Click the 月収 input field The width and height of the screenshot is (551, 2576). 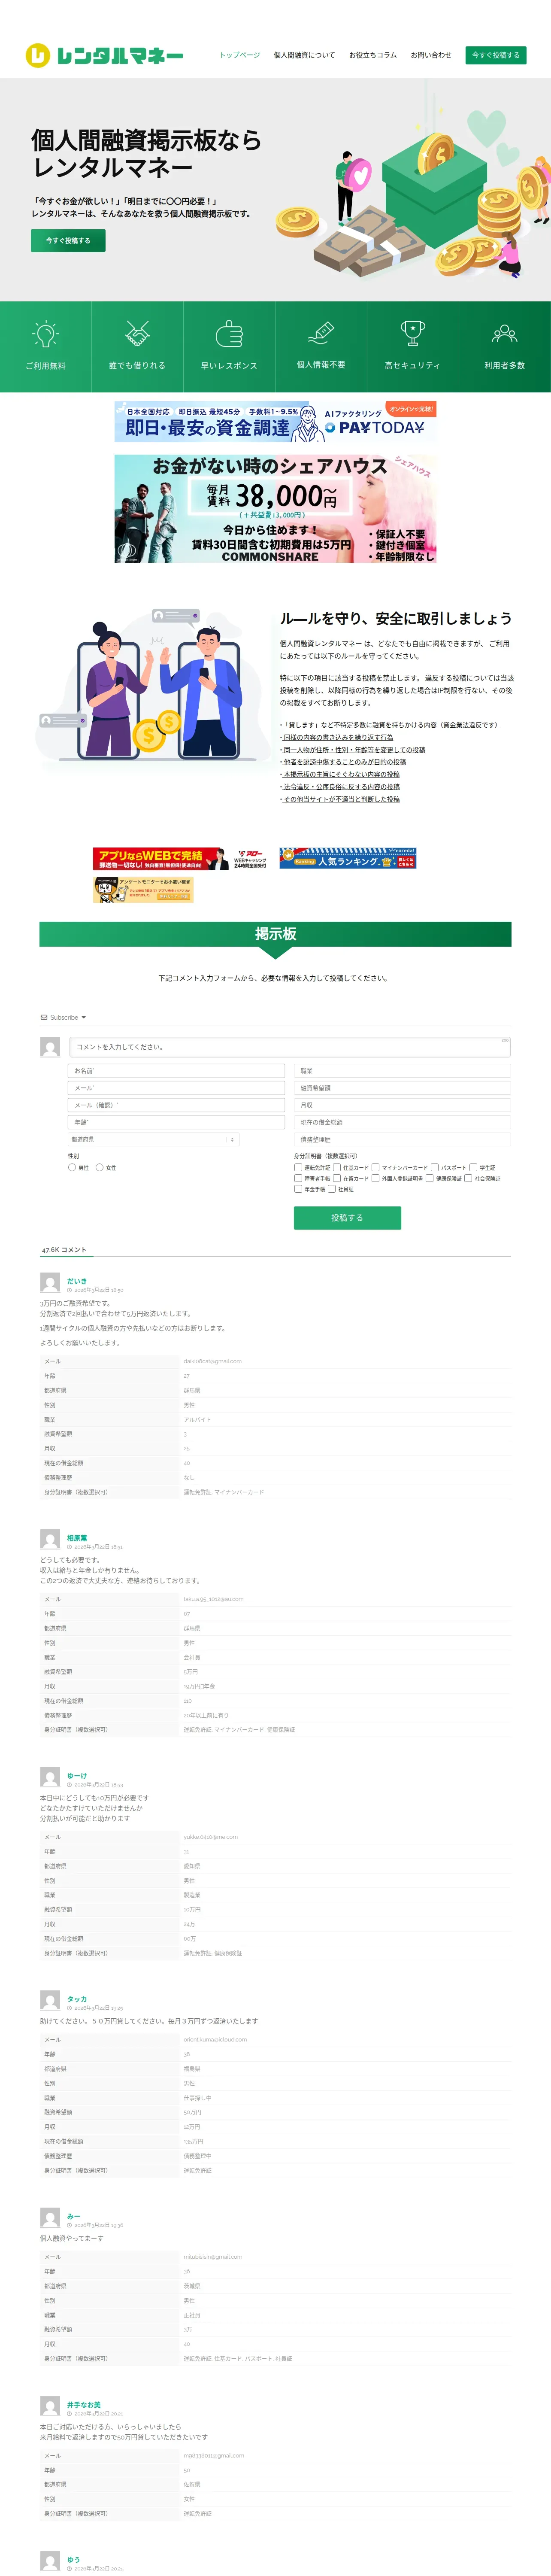click(402, 1105)
